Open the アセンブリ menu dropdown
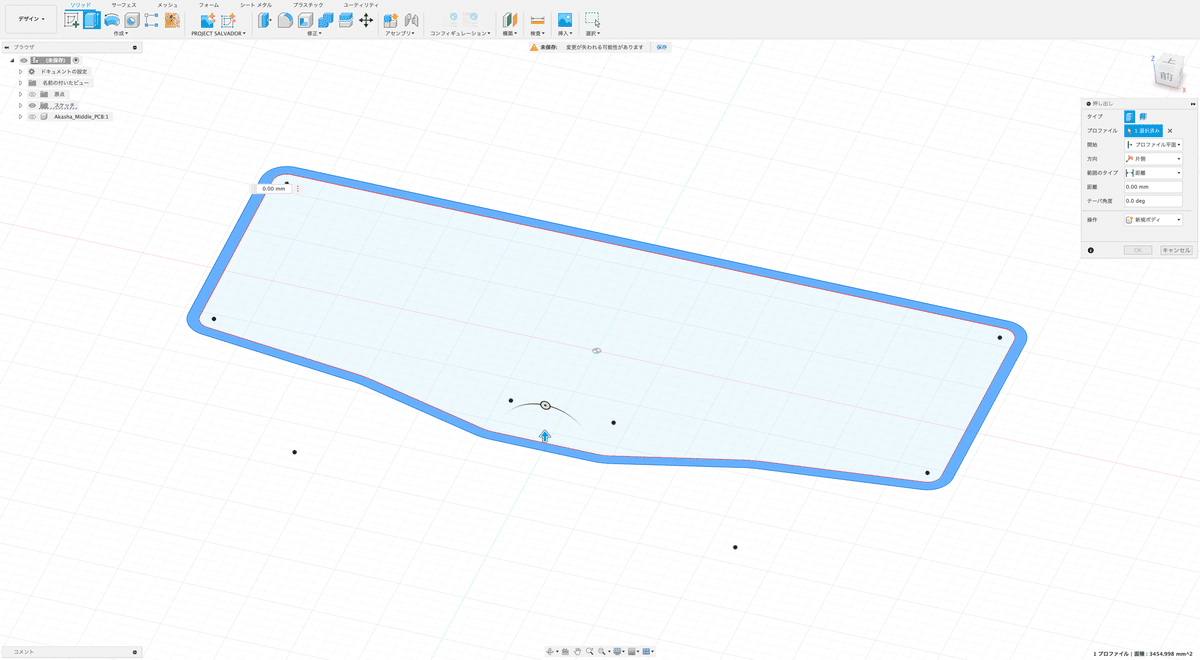The height and width of the screenshot is (660, 1200). tap(401, 33)
